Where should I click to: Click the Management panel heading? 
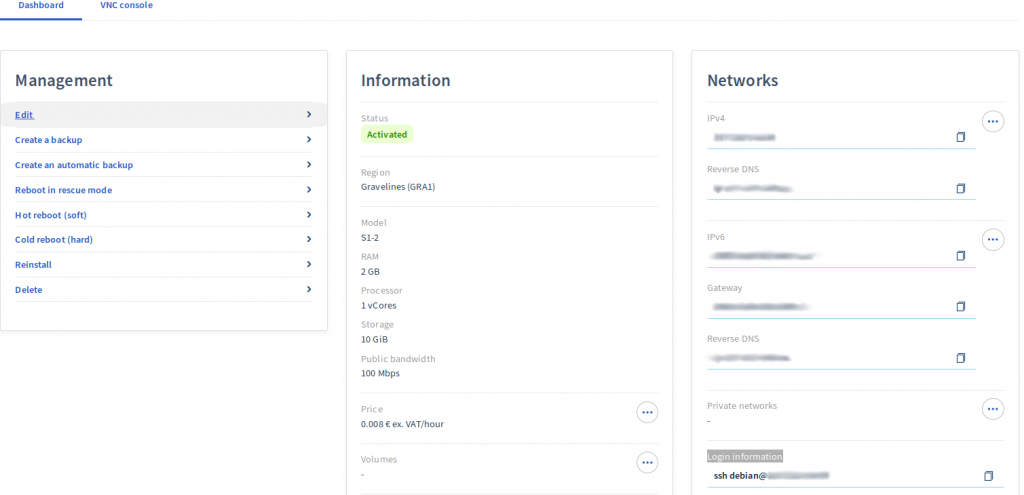click(x=64, y=80)
